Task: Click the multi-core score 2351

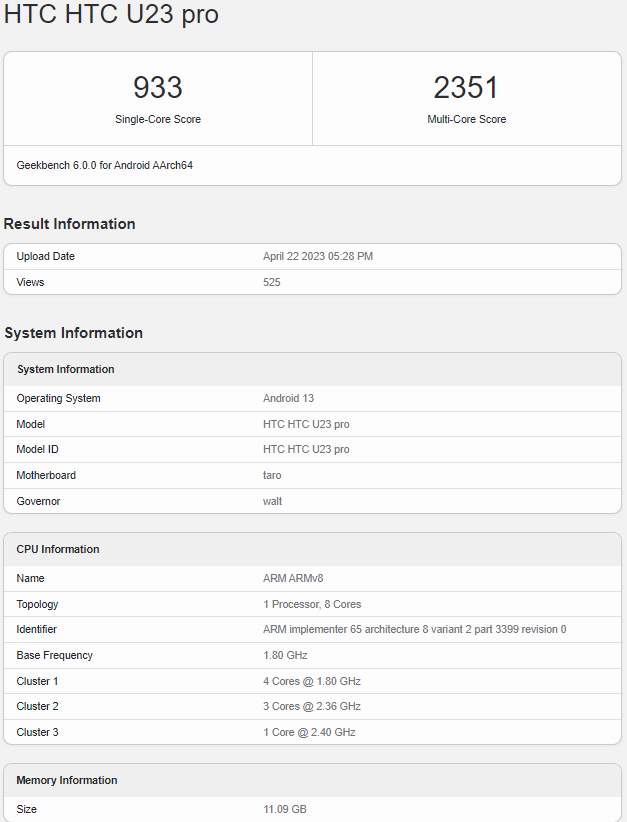Action: click(466, 88)
